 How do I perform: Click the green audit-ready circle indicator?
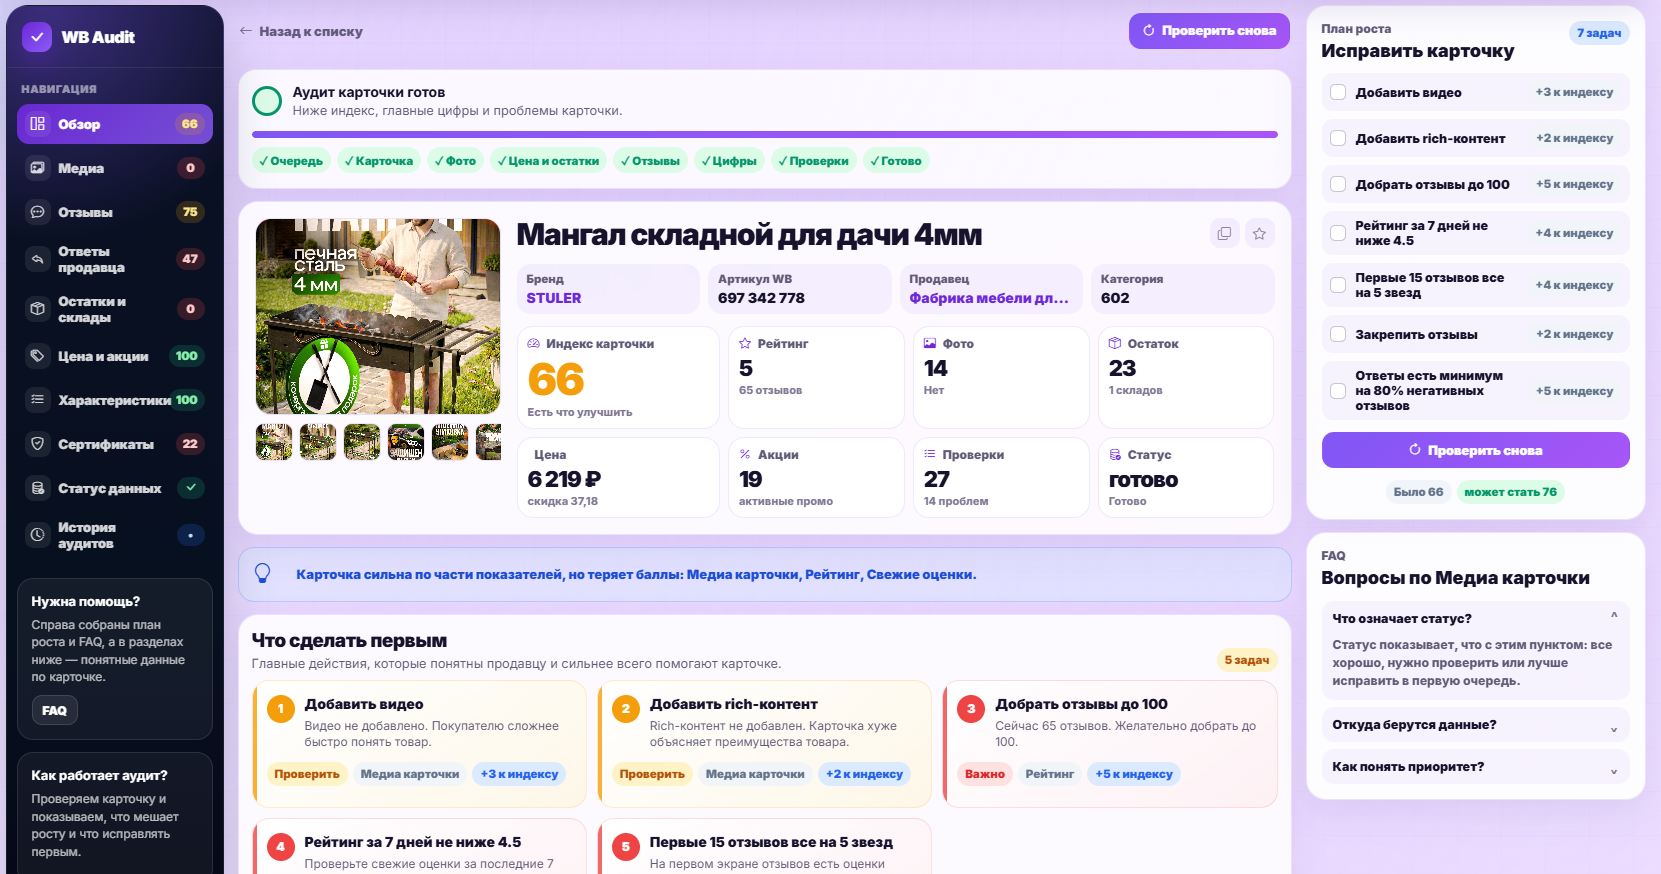[x=267, y=101]
